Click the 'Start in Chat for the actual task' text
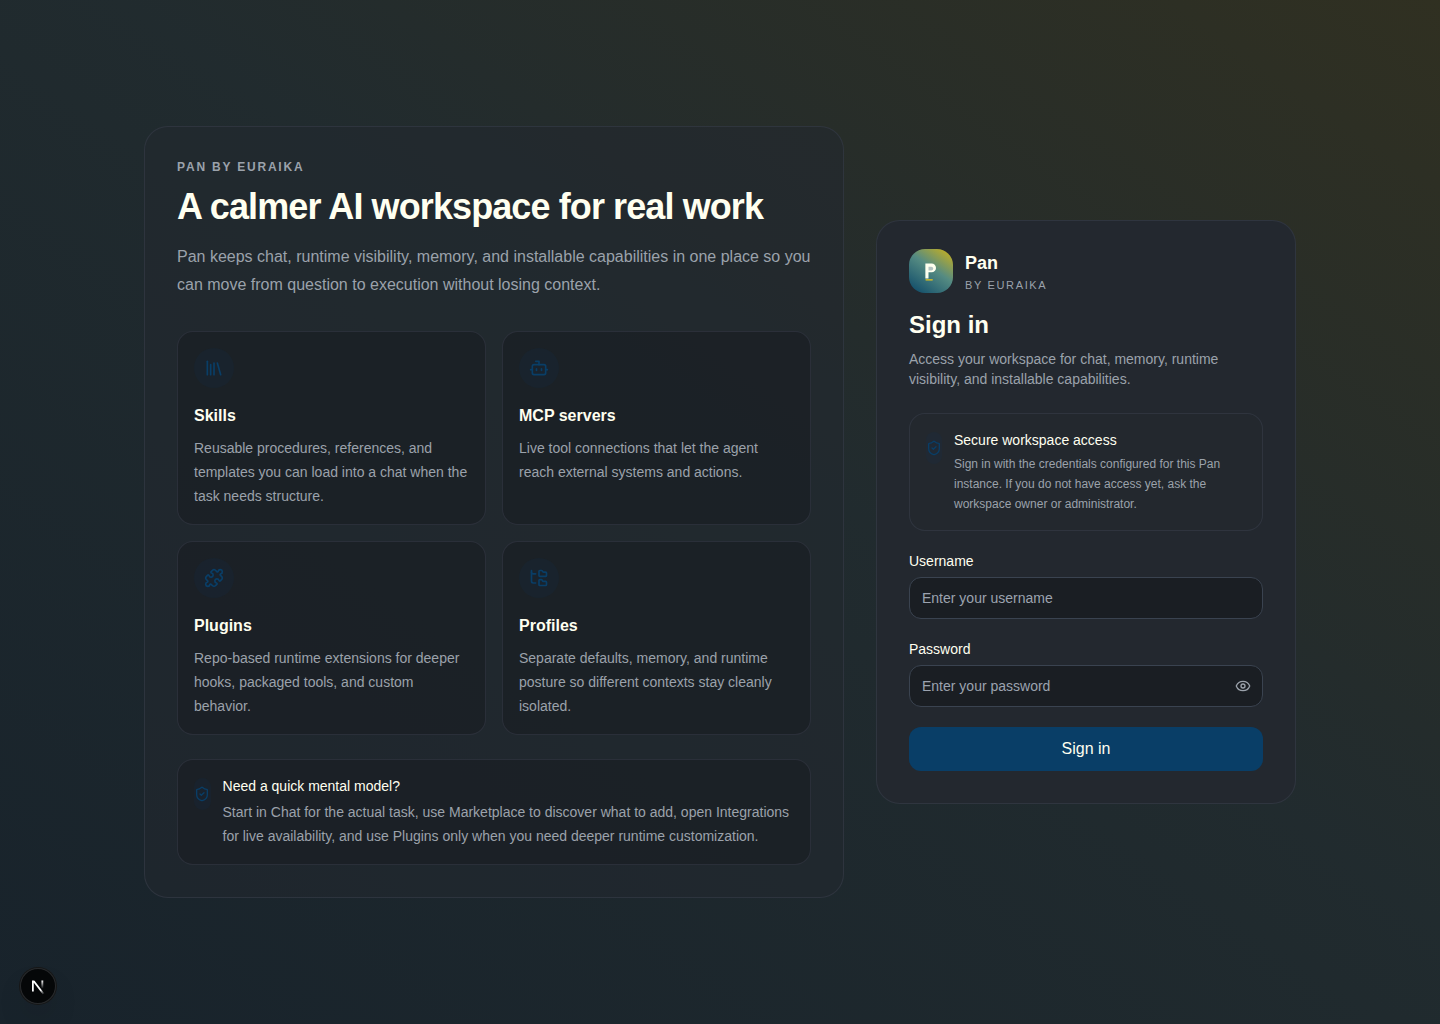1440x1024 pixels. (x=506, y=824)
